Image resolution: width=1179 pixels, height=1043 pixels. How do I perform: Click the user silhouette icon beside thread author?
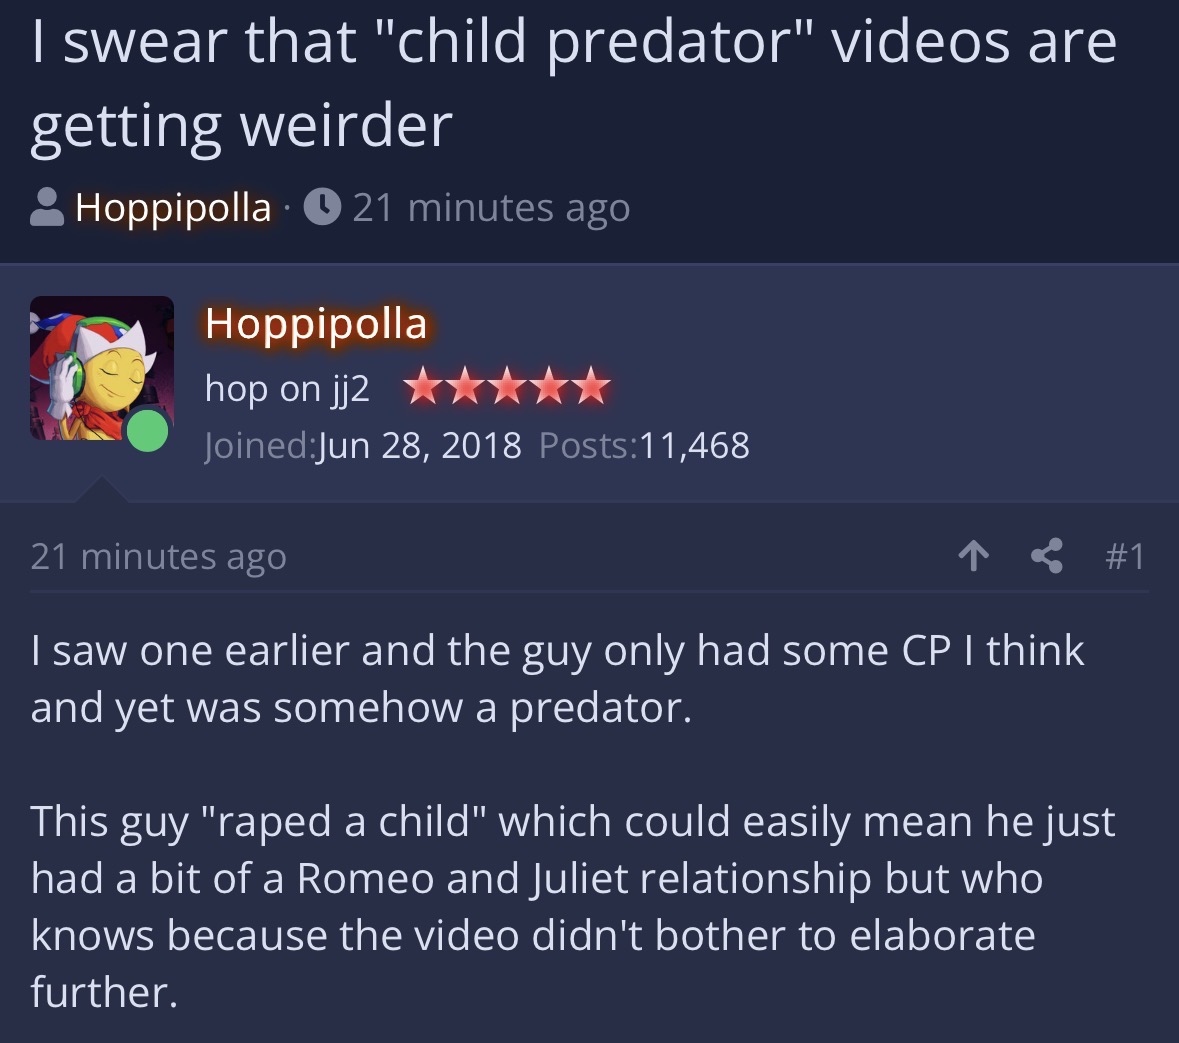click(x=47, y=207)
